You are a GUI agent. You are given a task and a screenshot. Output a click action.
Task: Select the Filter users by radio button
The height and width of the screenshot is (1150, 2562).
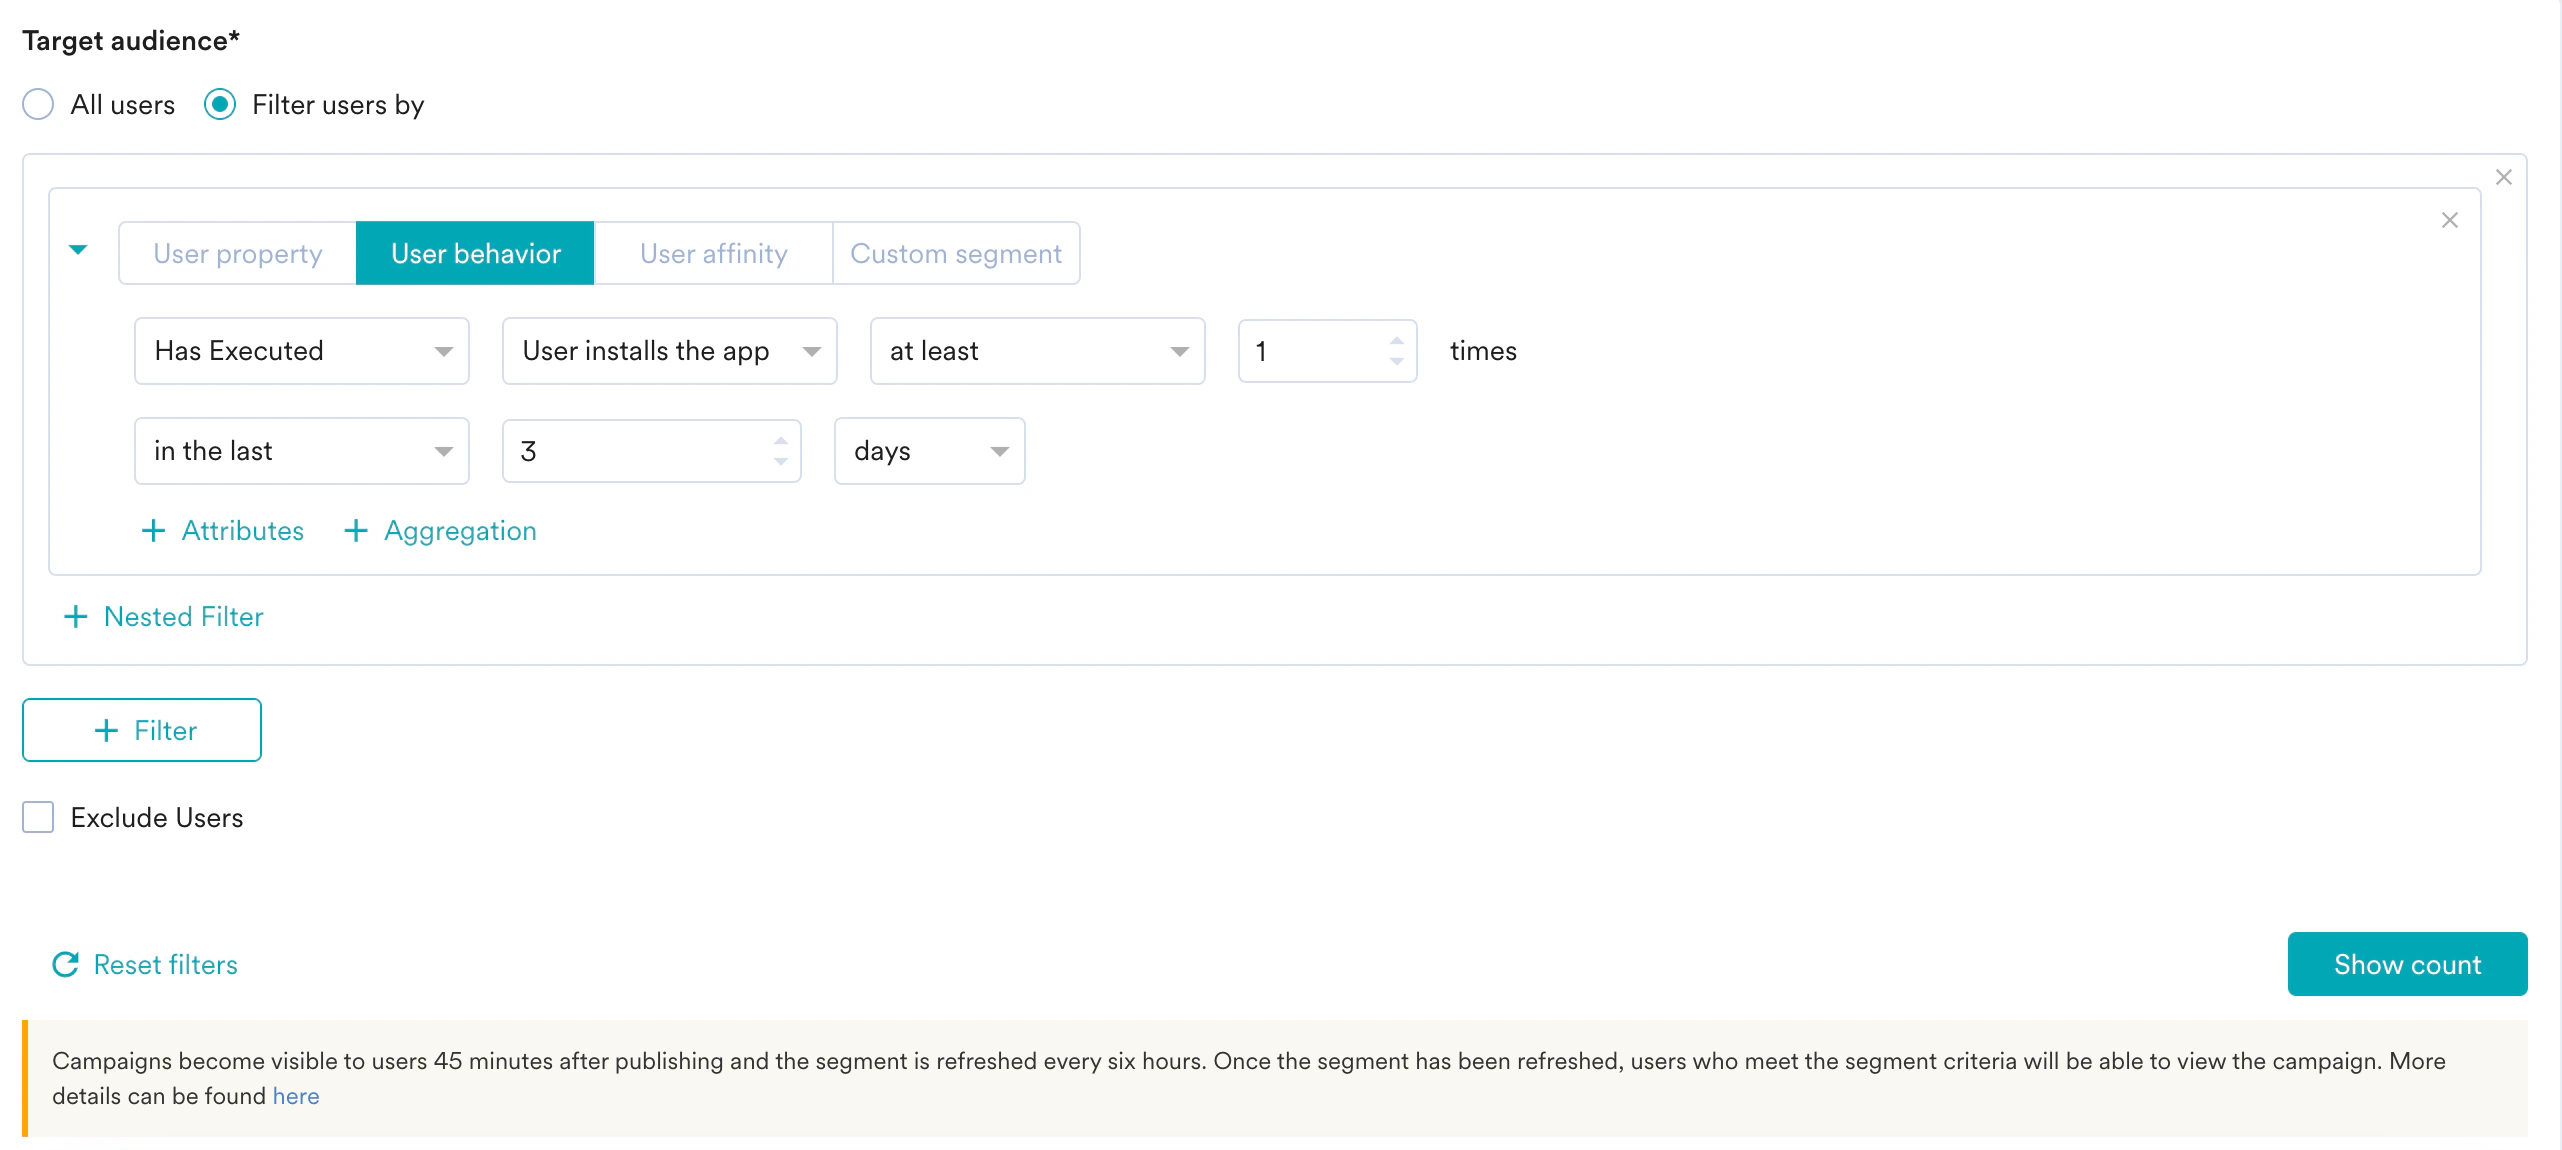point(220,104)
